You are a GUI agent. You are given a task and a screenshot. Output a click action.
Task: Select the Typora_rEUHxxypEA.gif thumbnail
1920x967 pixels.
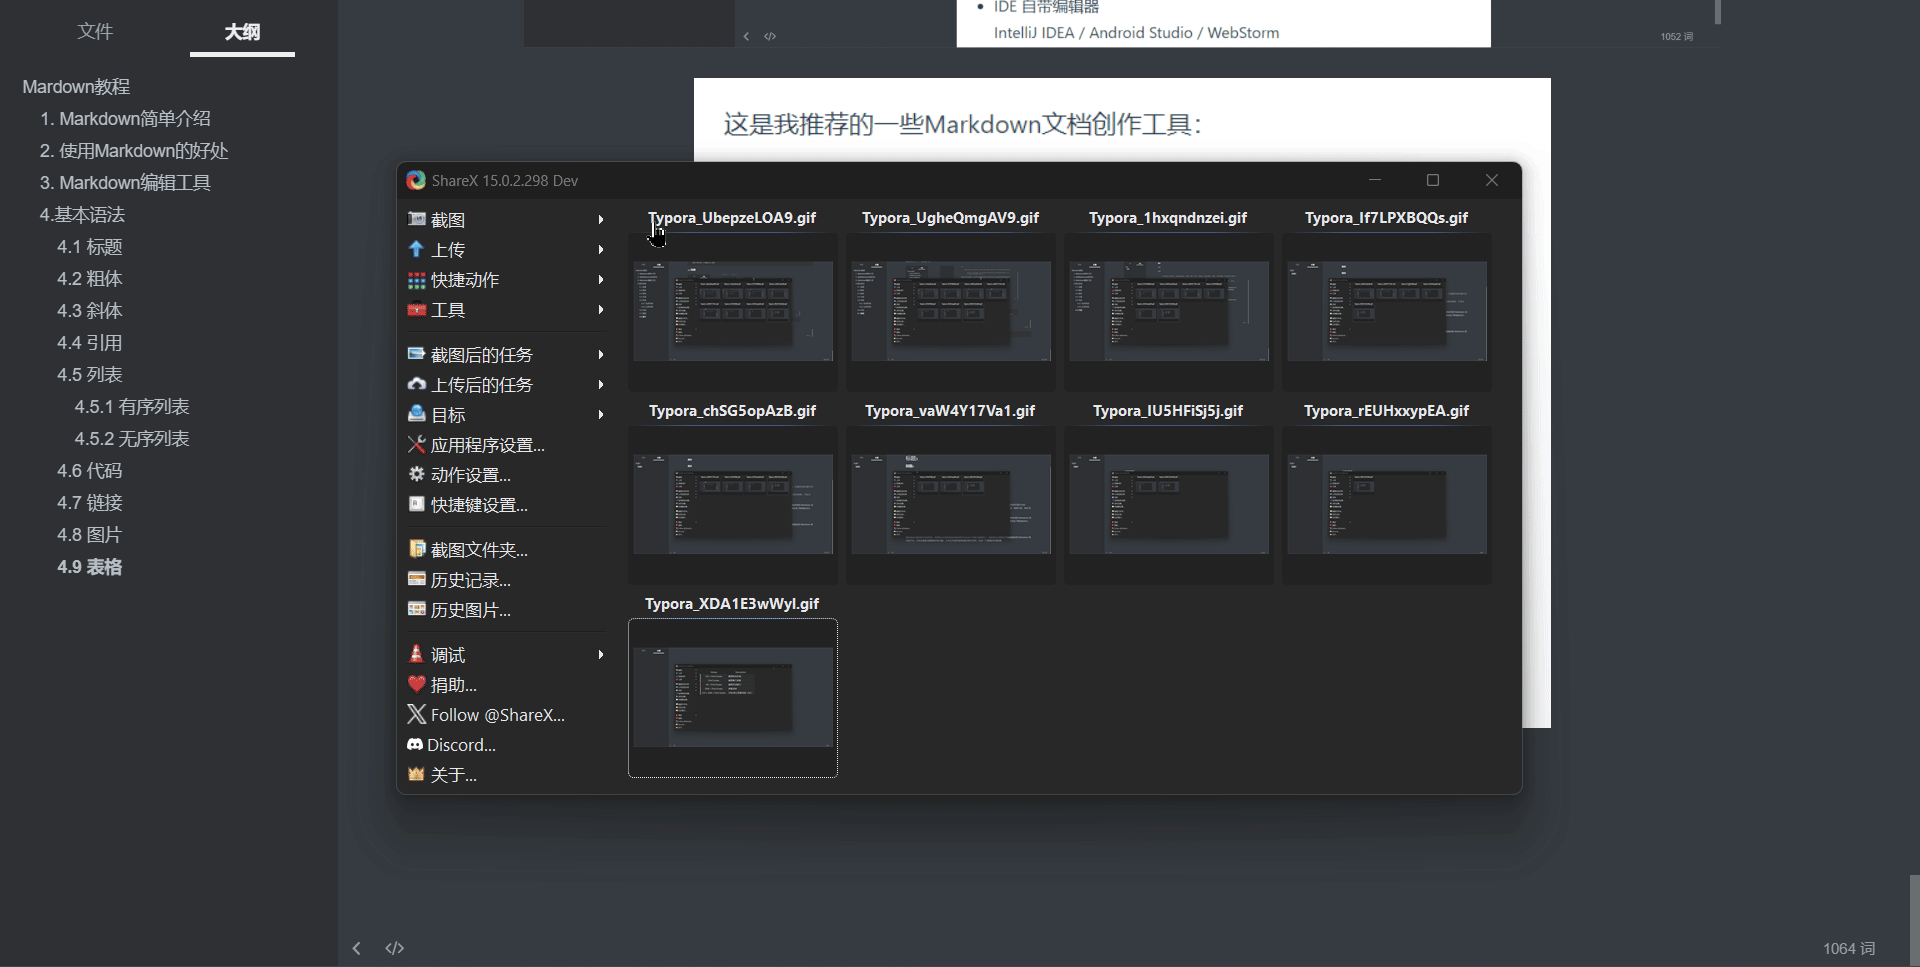pos(1387,504)
